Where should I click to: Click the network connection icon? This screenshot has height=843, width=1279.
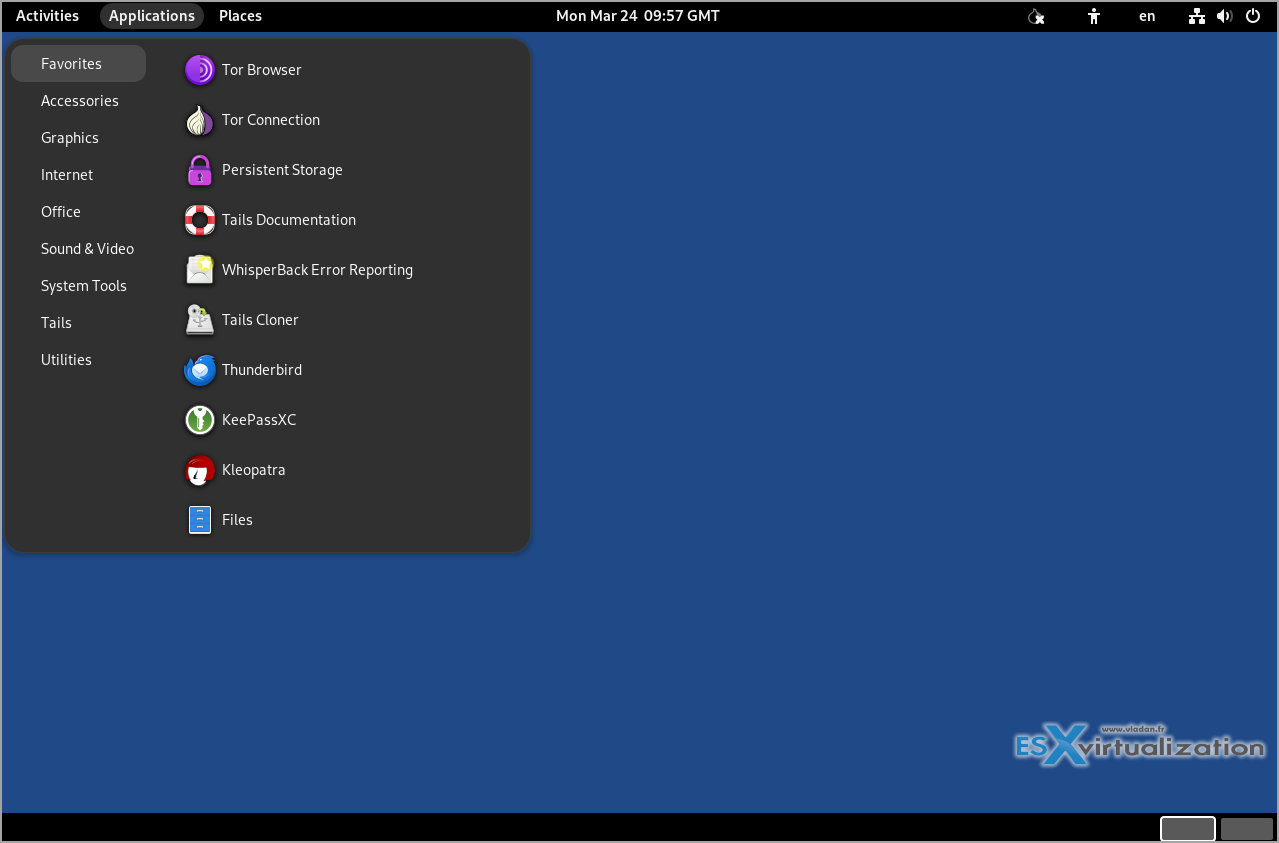point(1197,16)
